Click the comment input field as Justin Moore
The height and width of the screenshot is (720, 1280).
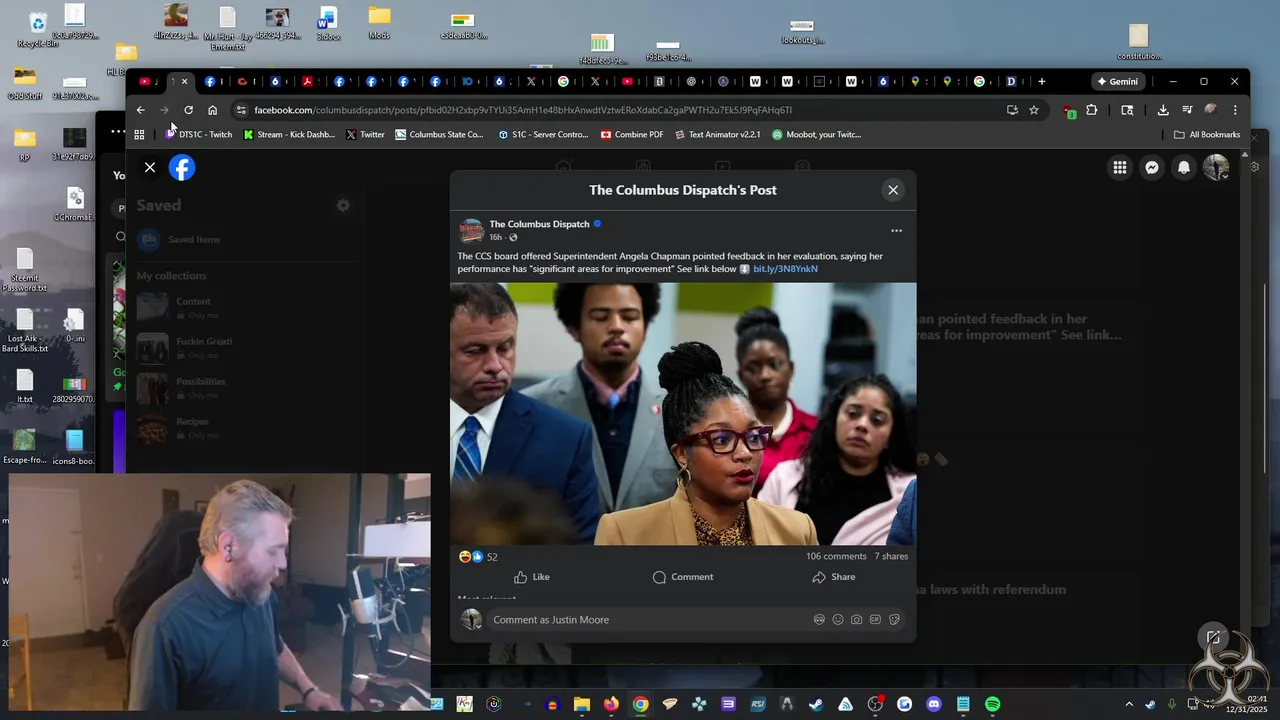tap(650, 620)
